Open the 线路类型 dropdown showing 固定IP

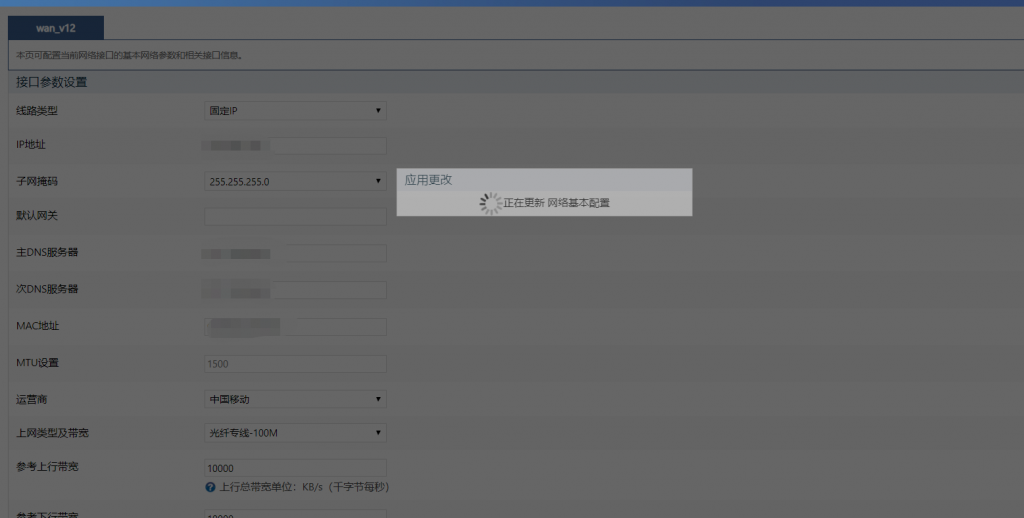[295, 111]
